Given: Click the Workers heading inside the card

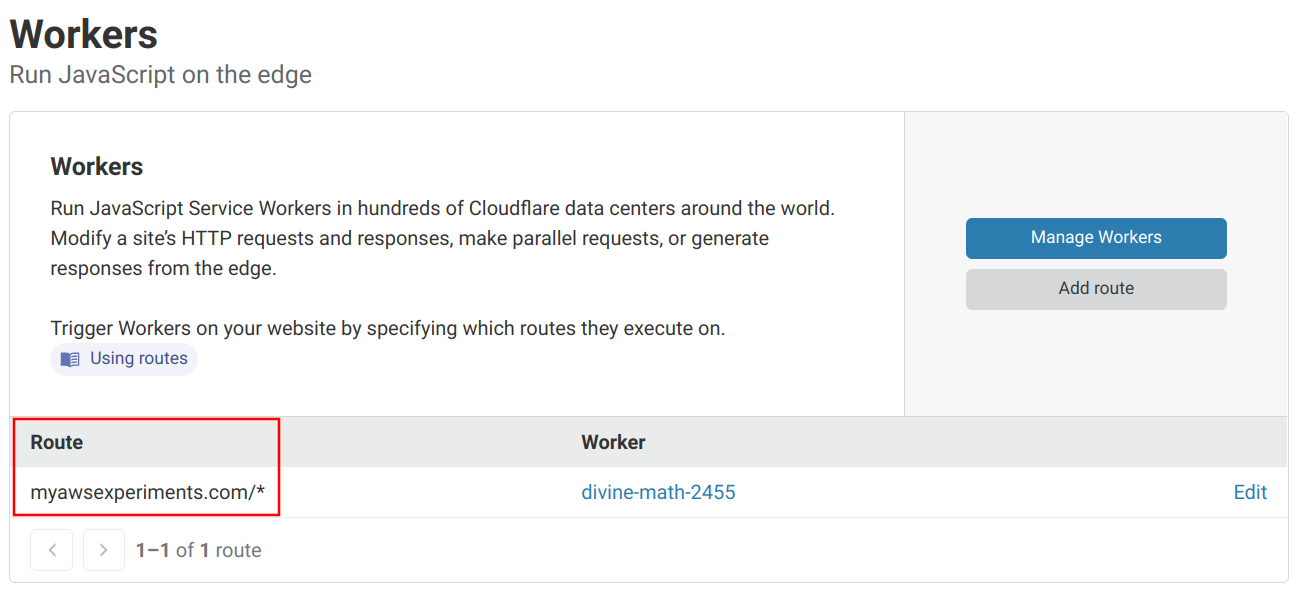Looking at the screenshot, I should [x=97, y=166].
